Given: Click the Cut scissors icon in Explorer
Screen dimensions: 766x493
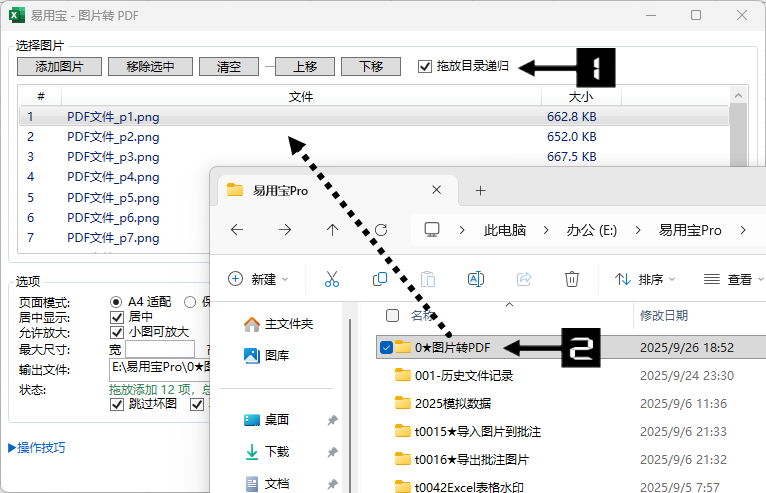Looking at the screenshot, I should 332,280.
